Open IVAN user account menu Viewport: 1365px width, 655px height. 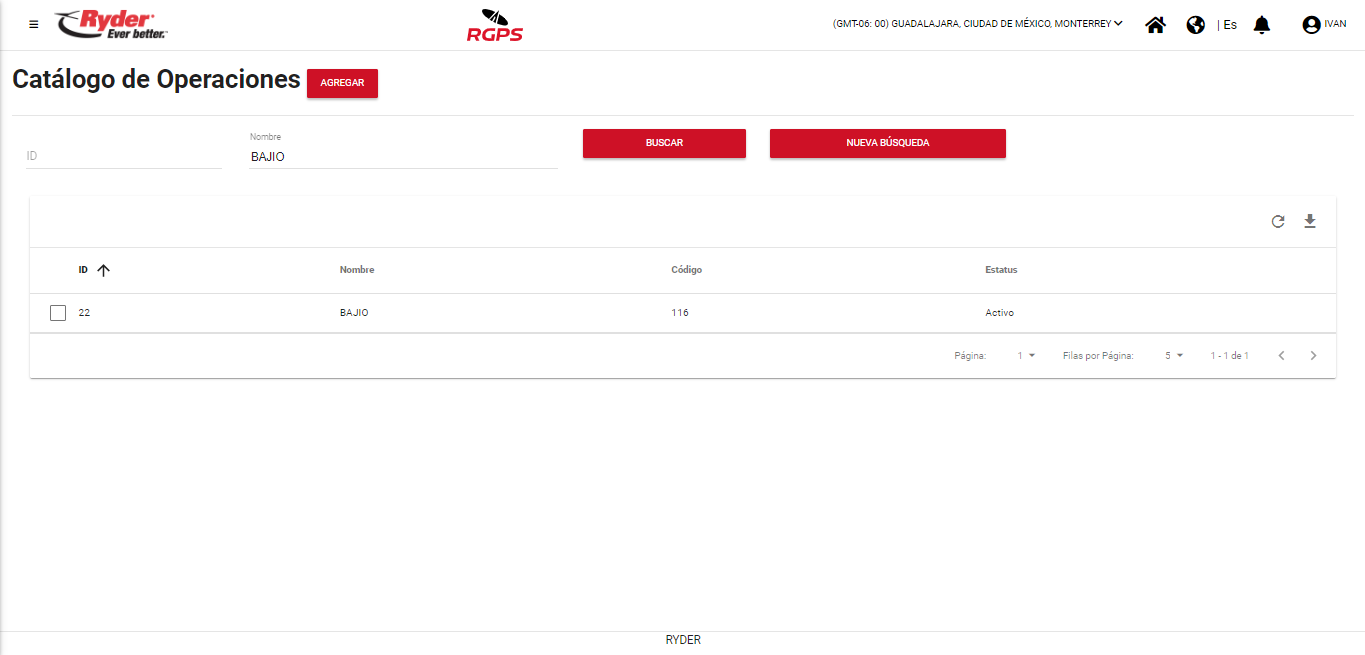(x=1323, y=25)
